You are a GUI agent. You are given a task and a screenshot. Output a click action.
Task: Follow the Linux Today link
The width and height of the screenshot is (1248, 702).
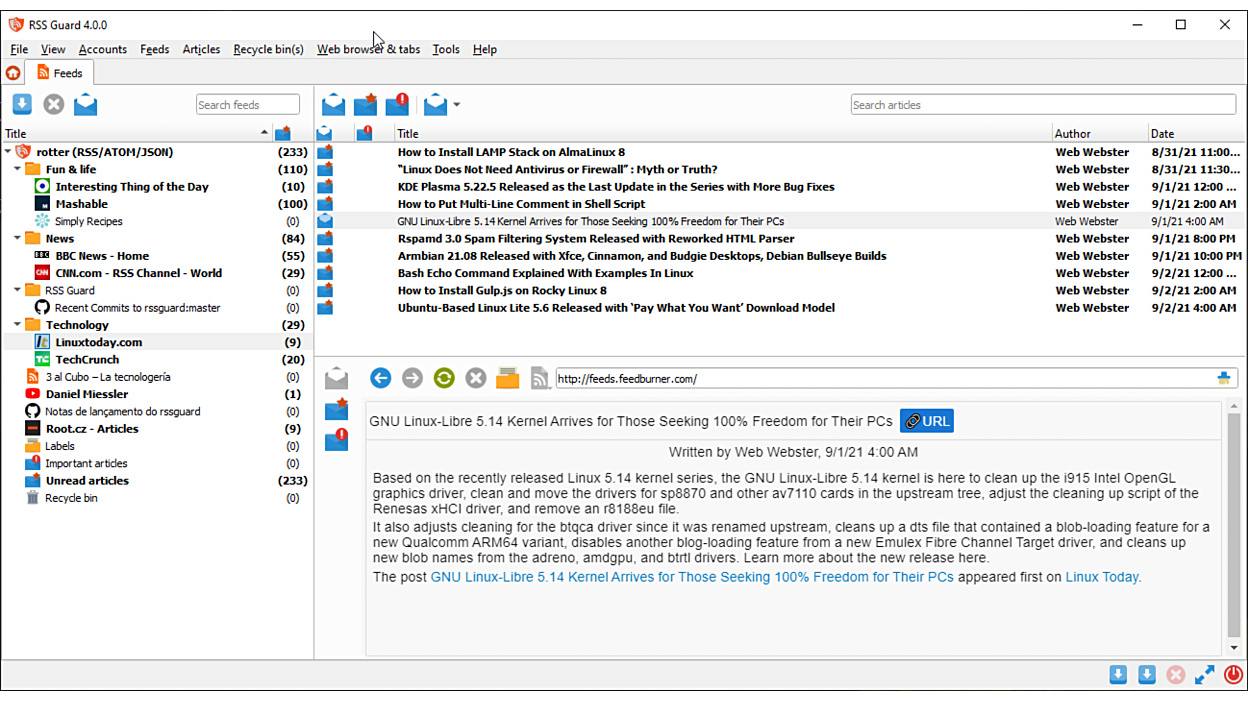pyautogui.click(x=1101, y=577)
